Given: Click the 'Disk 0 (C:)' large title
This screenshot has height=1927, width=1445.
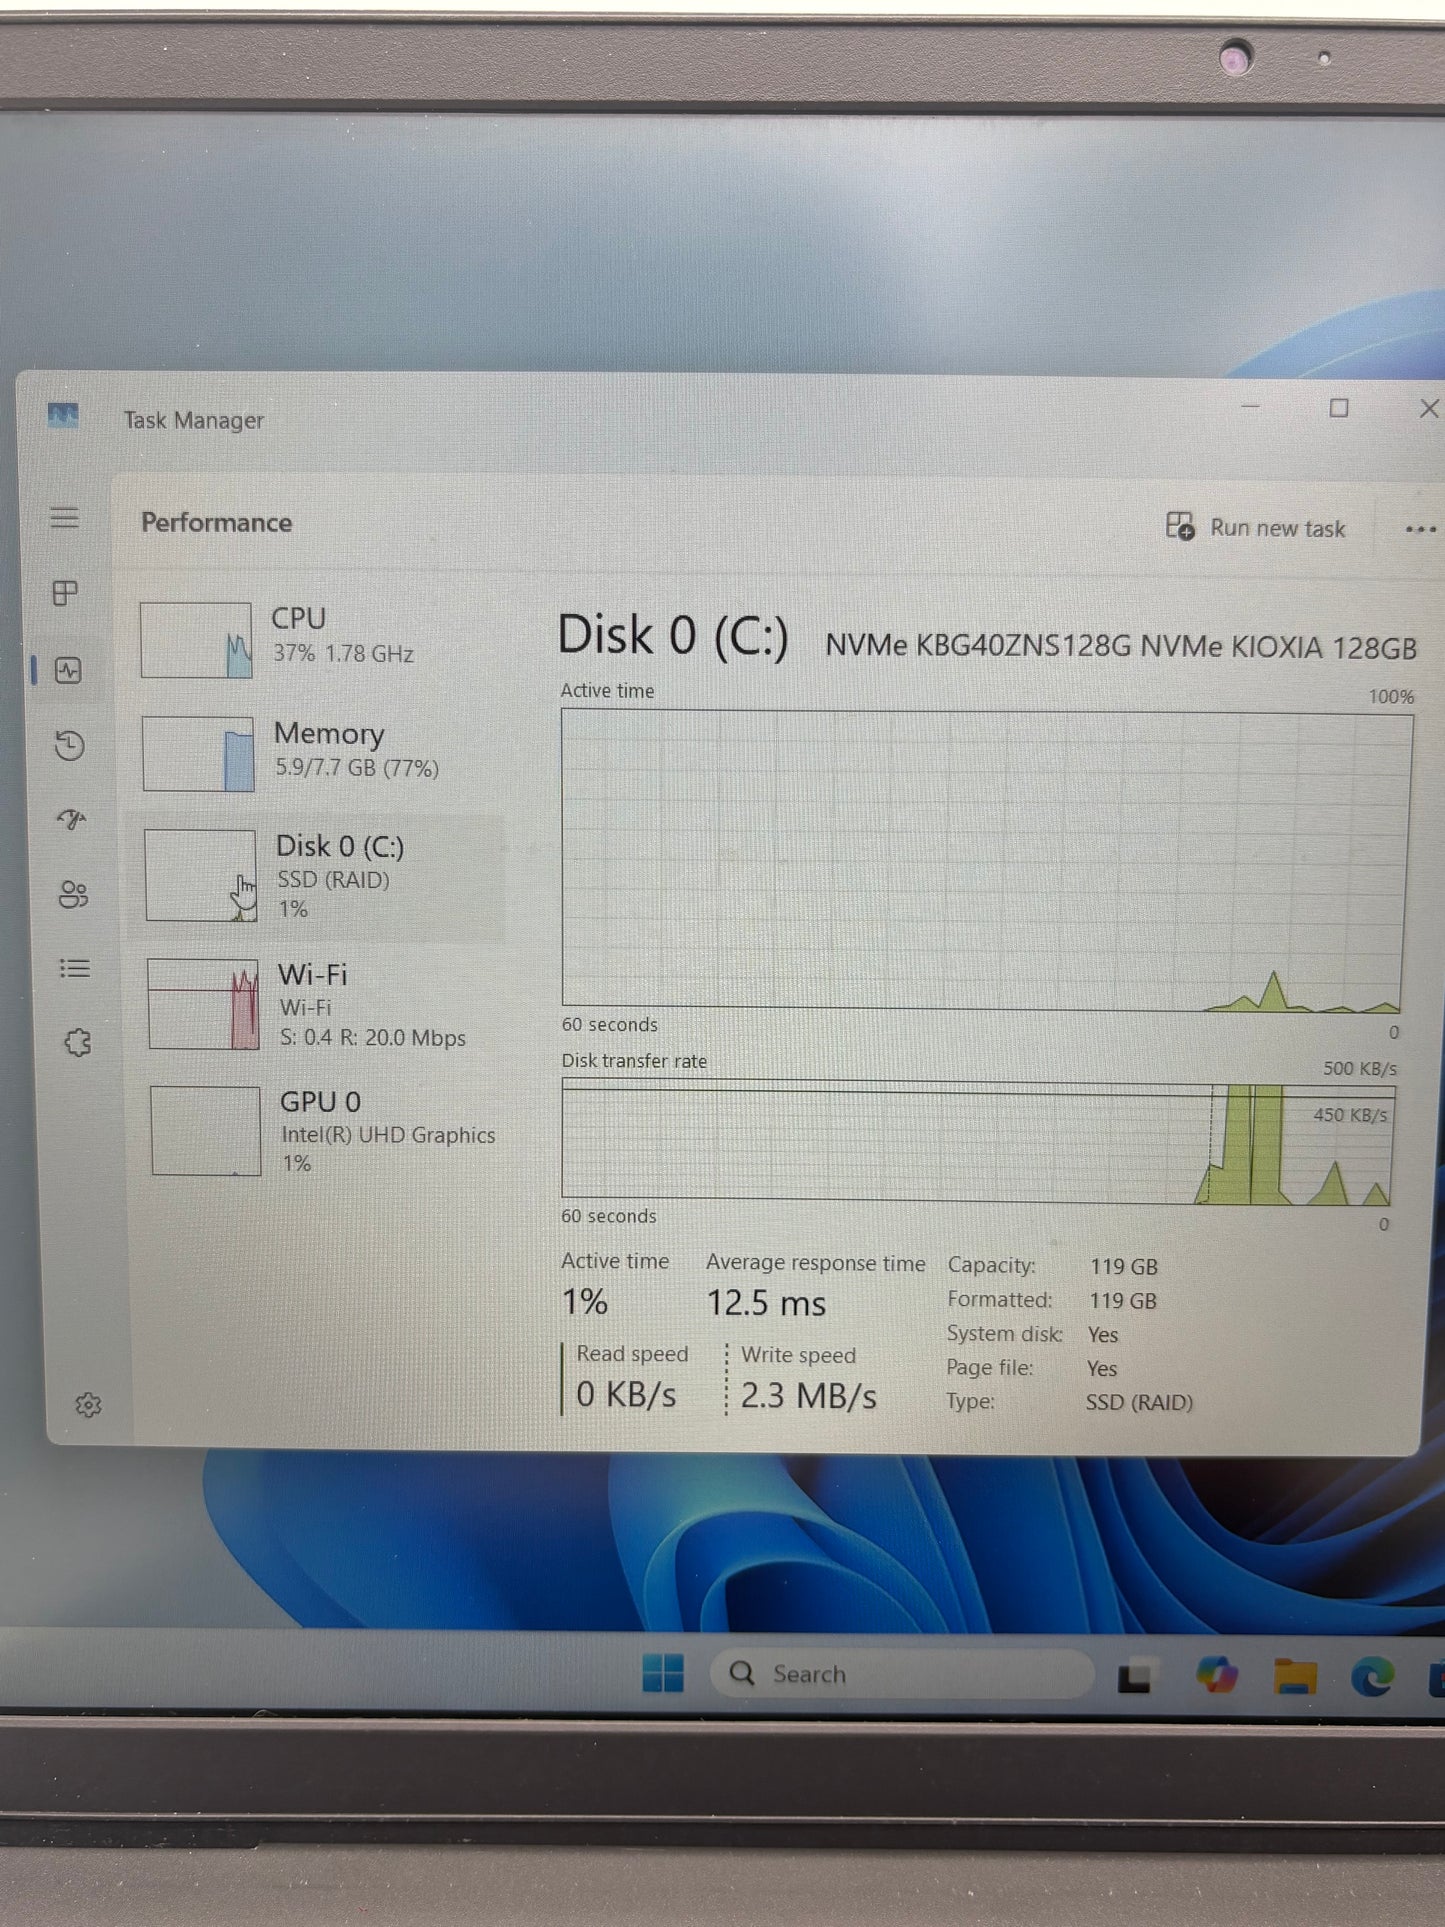Looking at the screenshot, I should pos(673,635).
